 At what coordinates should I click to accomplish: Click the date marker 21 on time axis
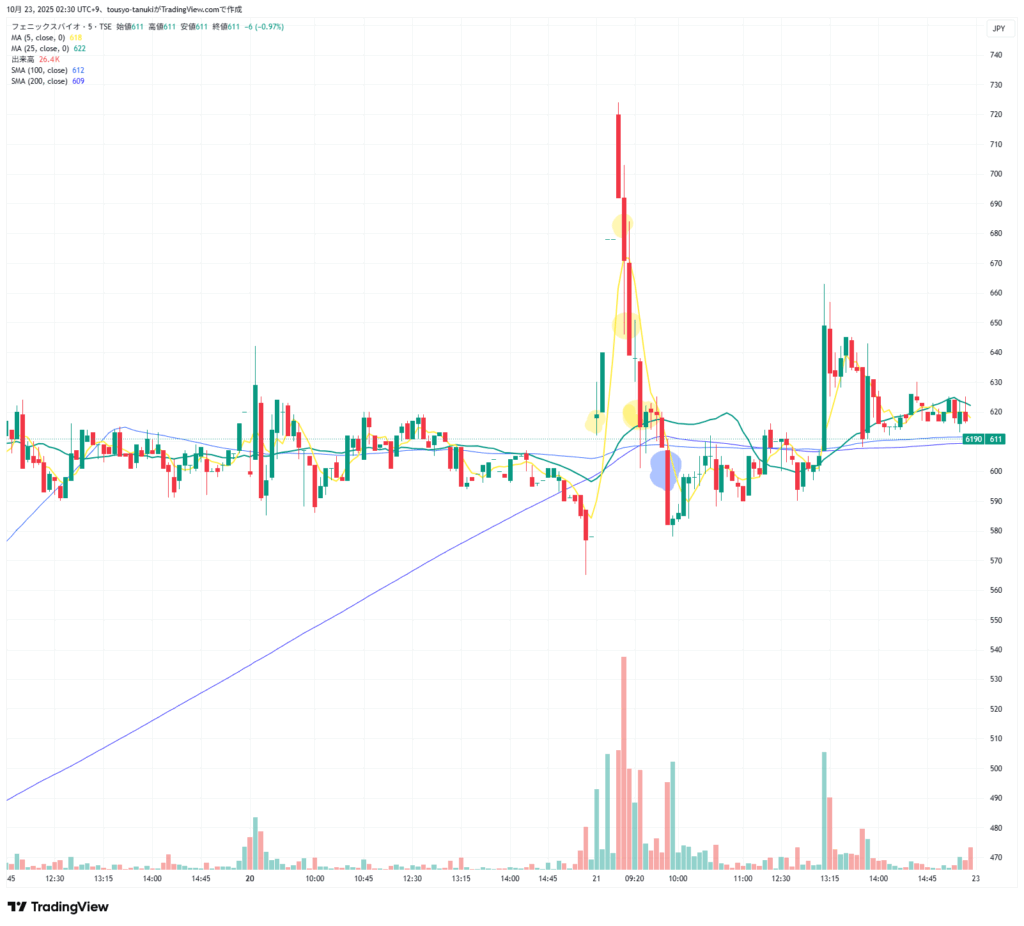596,878
